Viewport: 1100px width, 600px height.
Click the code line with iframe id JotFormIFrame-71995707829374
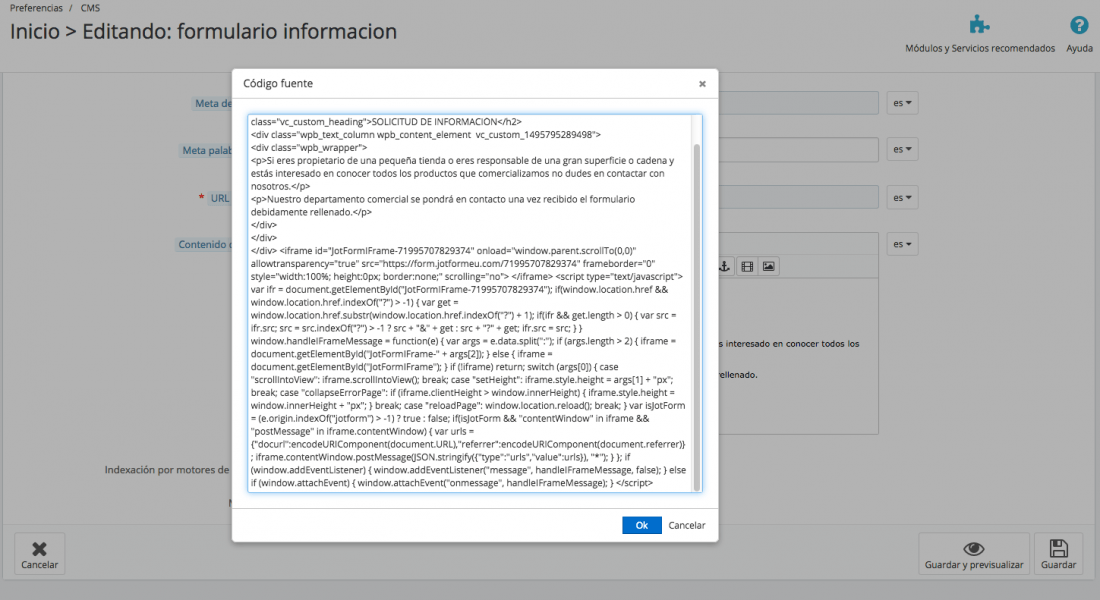tap(443, 251)
